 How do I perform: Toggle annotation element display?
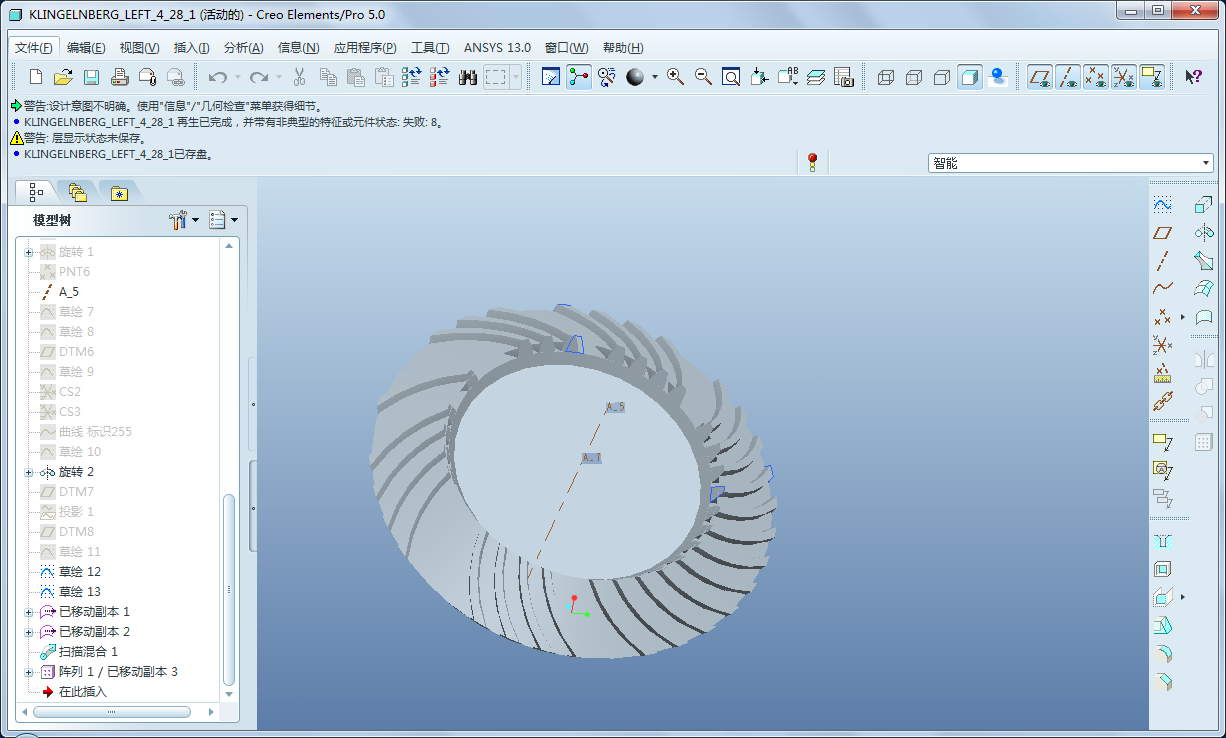(x=1152, y=77)
